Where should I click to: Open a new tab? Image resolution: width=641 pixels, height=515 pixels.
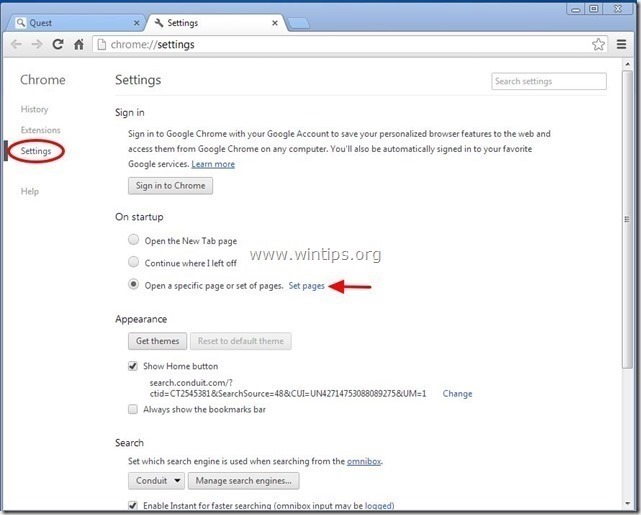coord(299,24)
